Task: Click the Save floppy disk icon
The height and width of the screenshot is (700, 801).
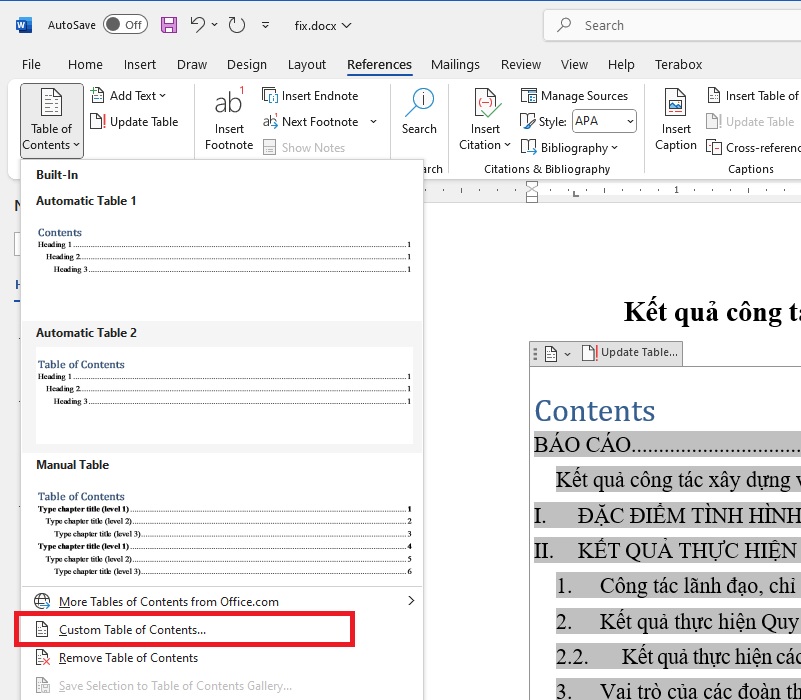Action: (x=169, y=25)
